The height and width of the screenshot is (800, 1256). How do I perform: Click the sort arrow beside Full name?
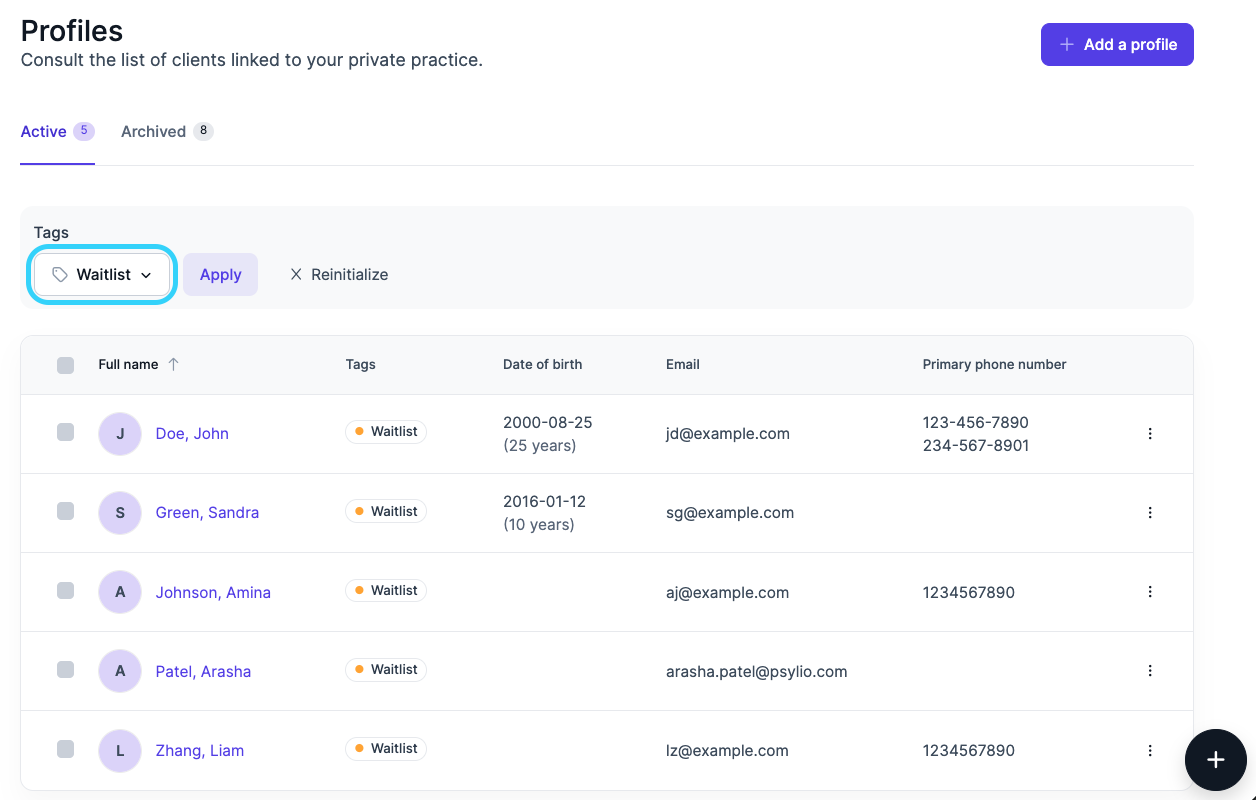click(173, 365)
